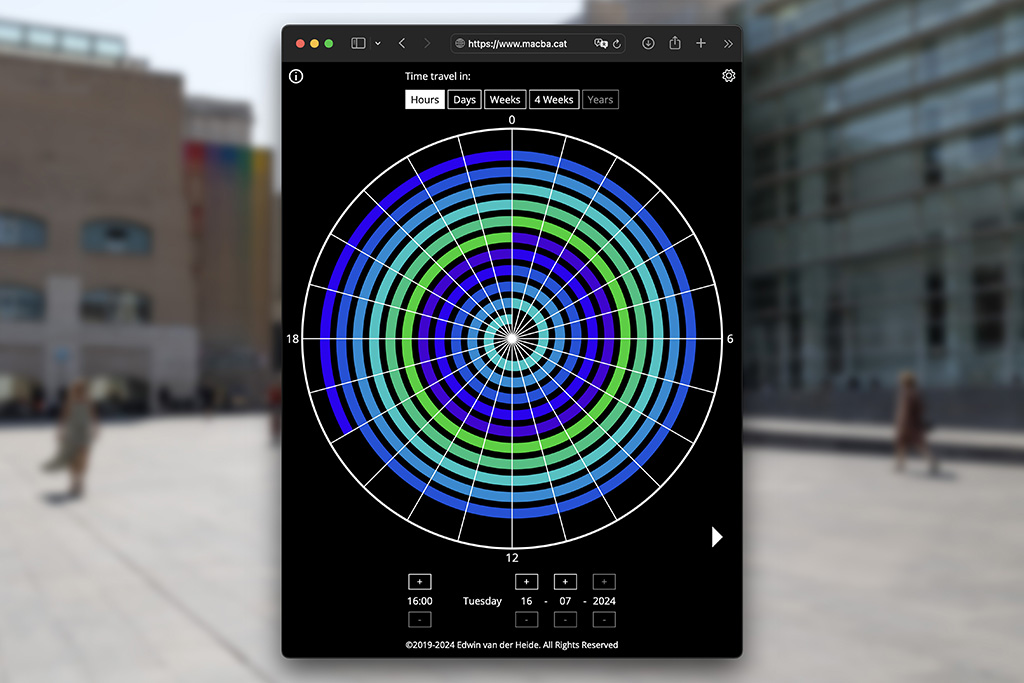Image resolution: width=1024 pixels, height=683 pixels.
Task: Click the 2024 year value
Action: pyautogui.click(x=604, y=601)
